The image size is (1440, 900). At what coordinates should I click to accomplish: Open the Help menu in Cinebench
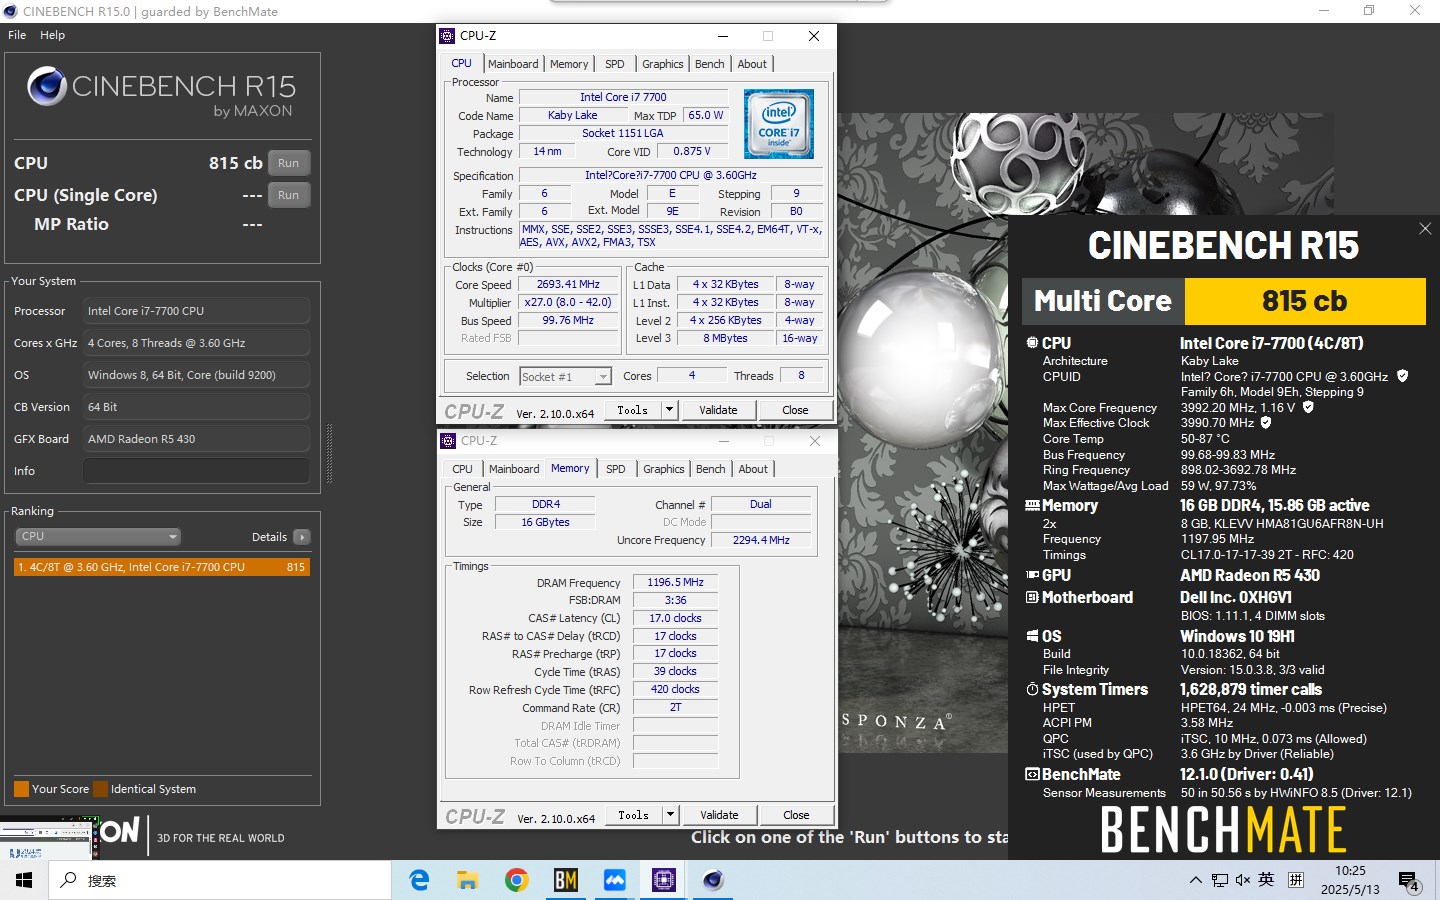[52, 35]
